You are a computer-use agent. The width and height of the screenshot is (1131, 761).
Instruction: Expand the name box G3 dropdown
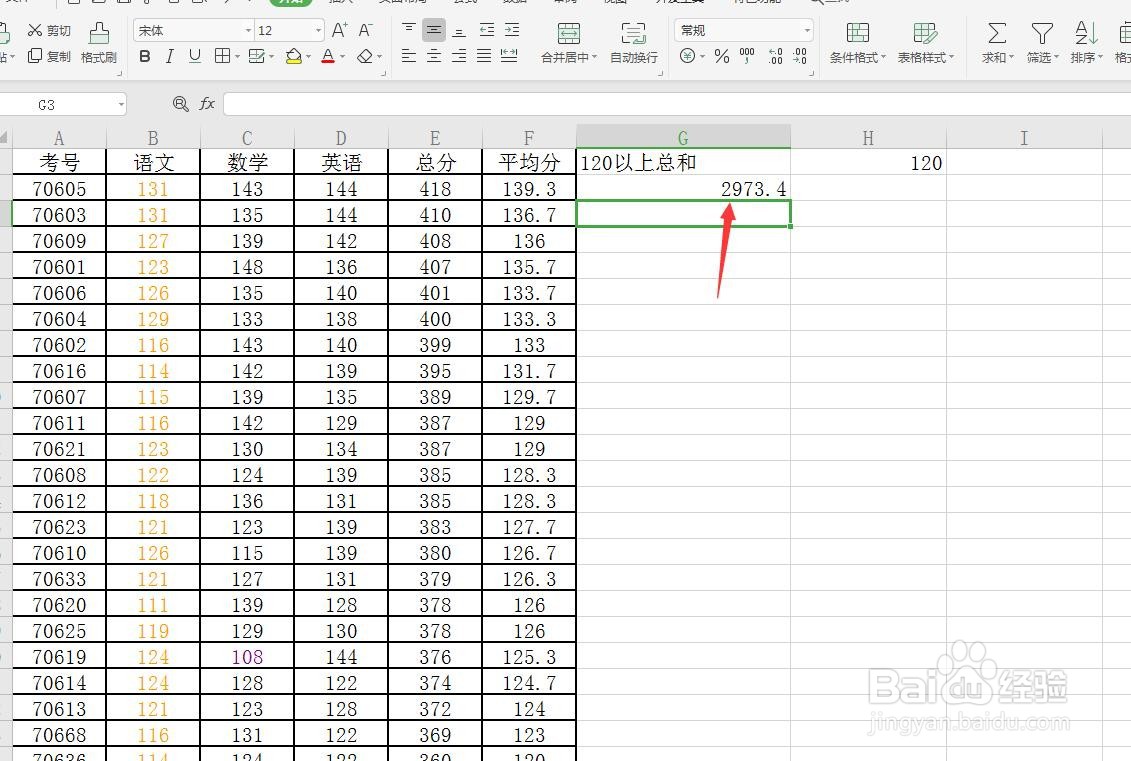(x=120, y=105)
